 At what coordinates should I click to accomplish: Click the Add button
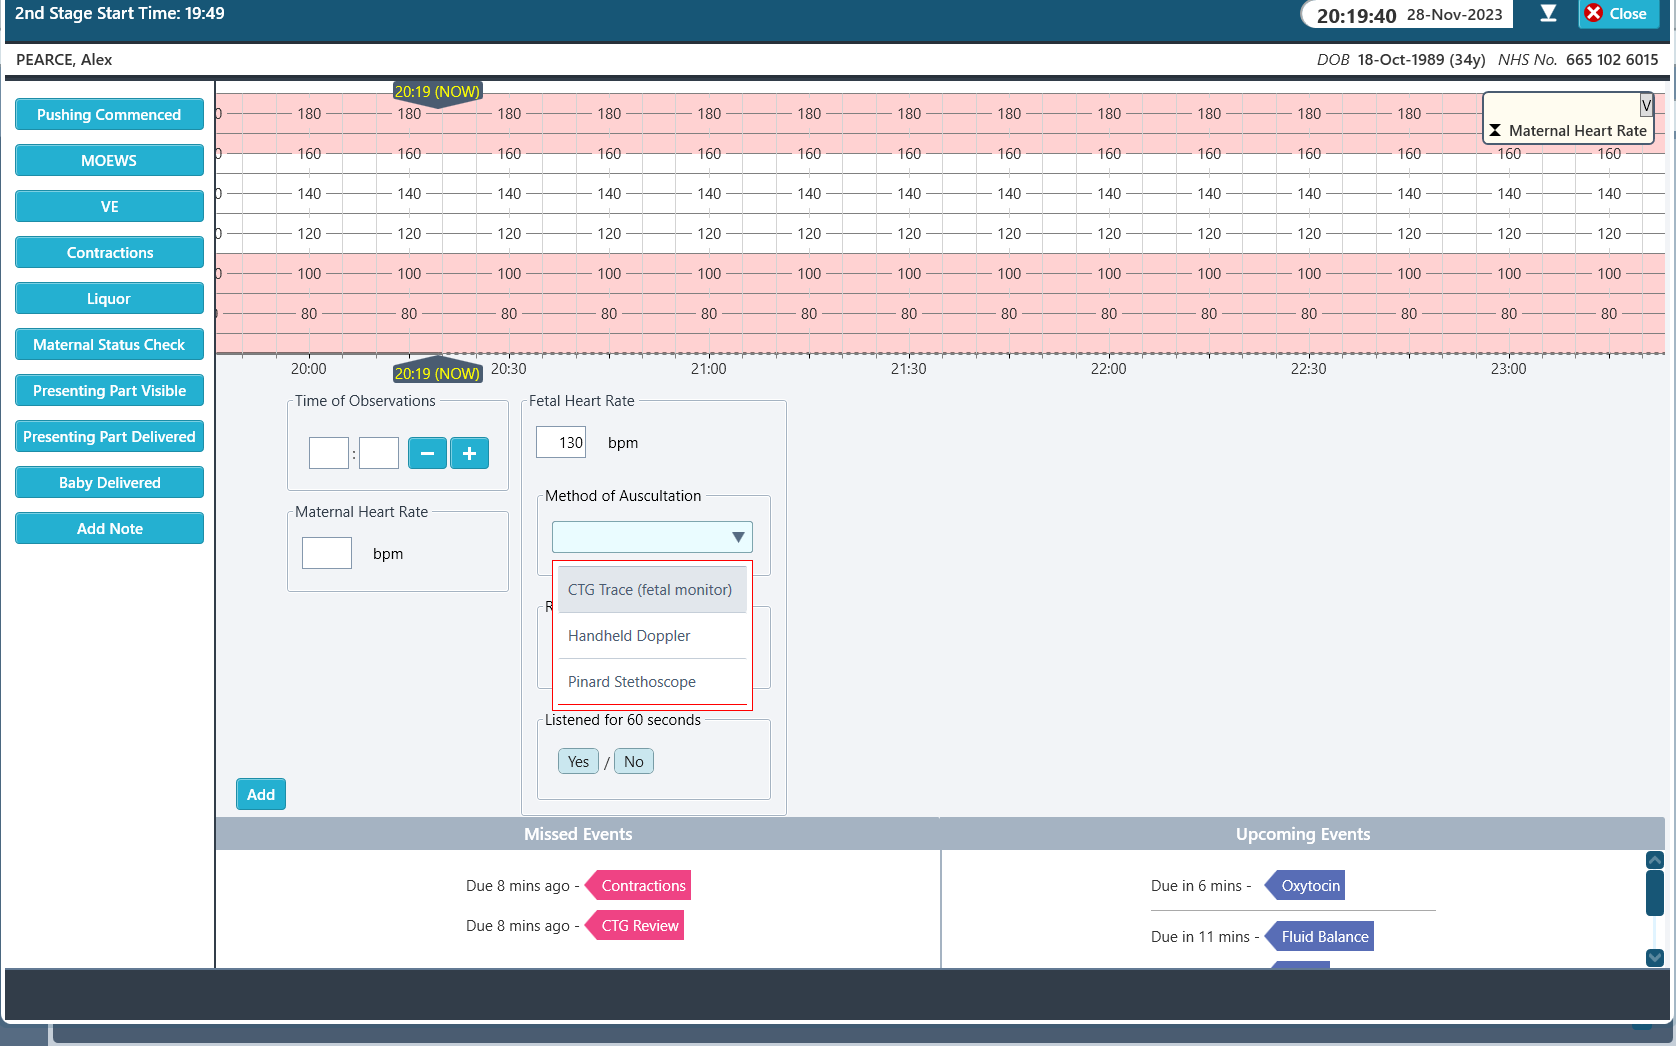pos(261,794)
